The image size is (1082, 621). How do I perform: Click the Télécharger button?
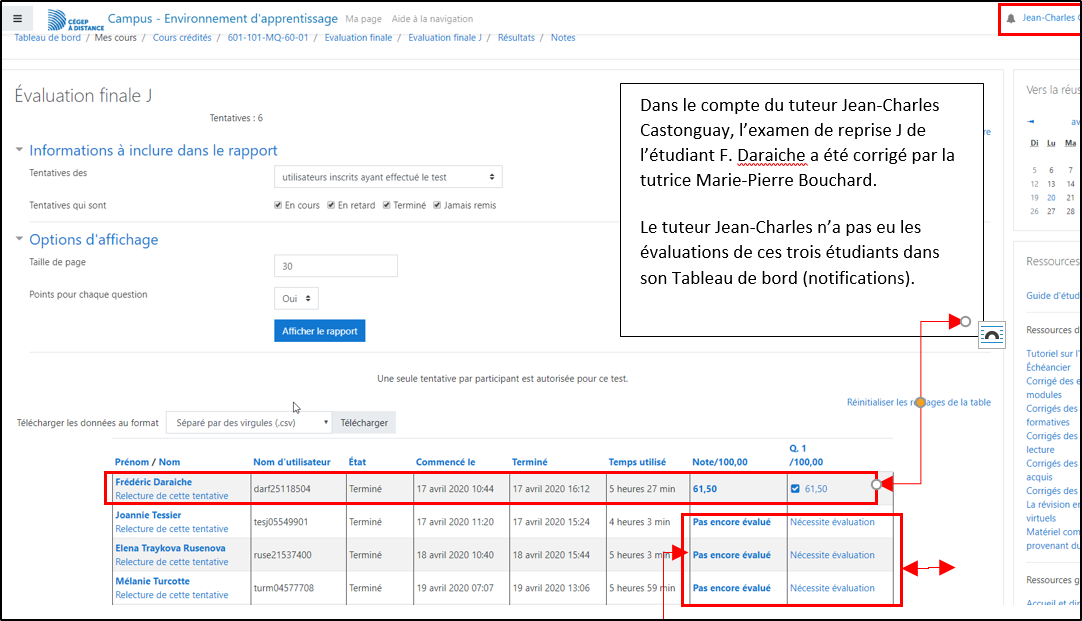(x=364, y=423)
